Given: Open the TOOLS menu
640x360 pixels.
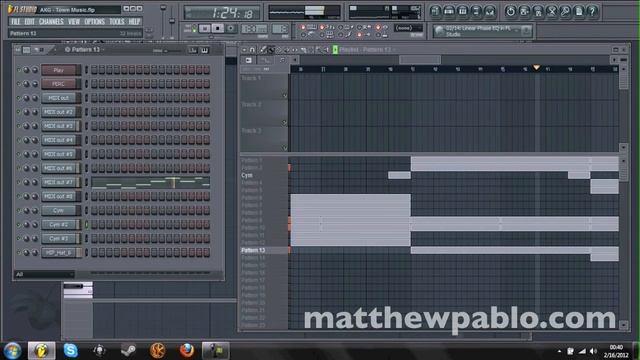Looking at the screenshot, I should coord(117,22).
